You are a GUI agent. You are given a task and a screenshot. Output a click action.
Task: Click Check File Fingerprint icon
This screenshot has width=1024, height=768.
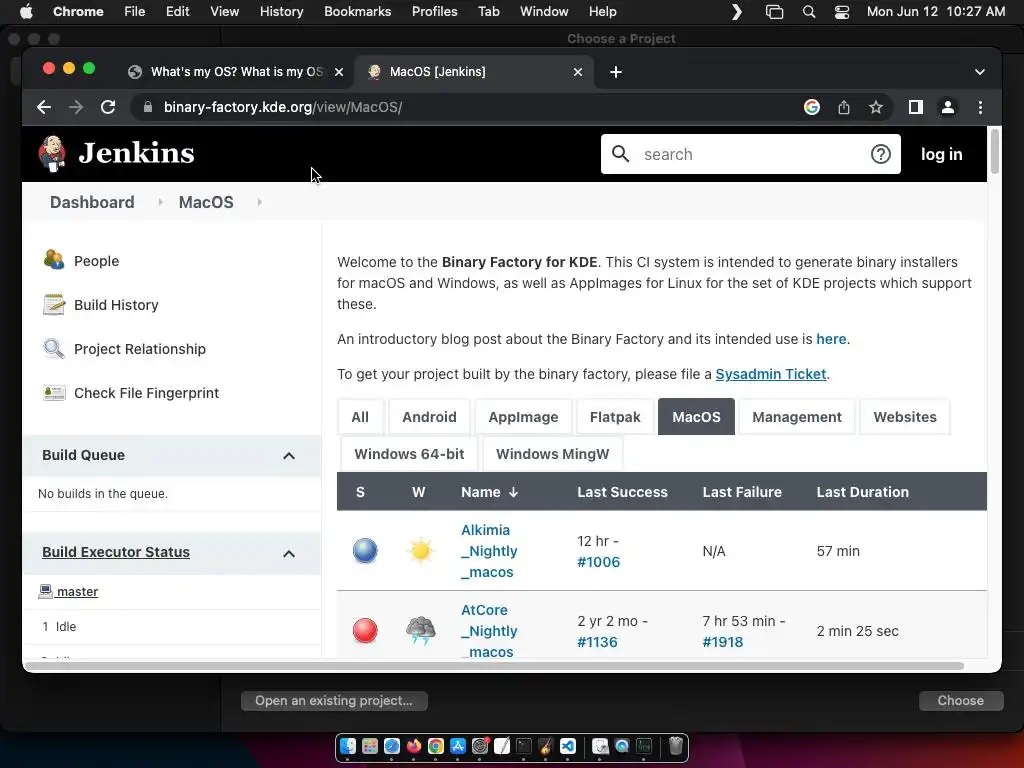54,392
